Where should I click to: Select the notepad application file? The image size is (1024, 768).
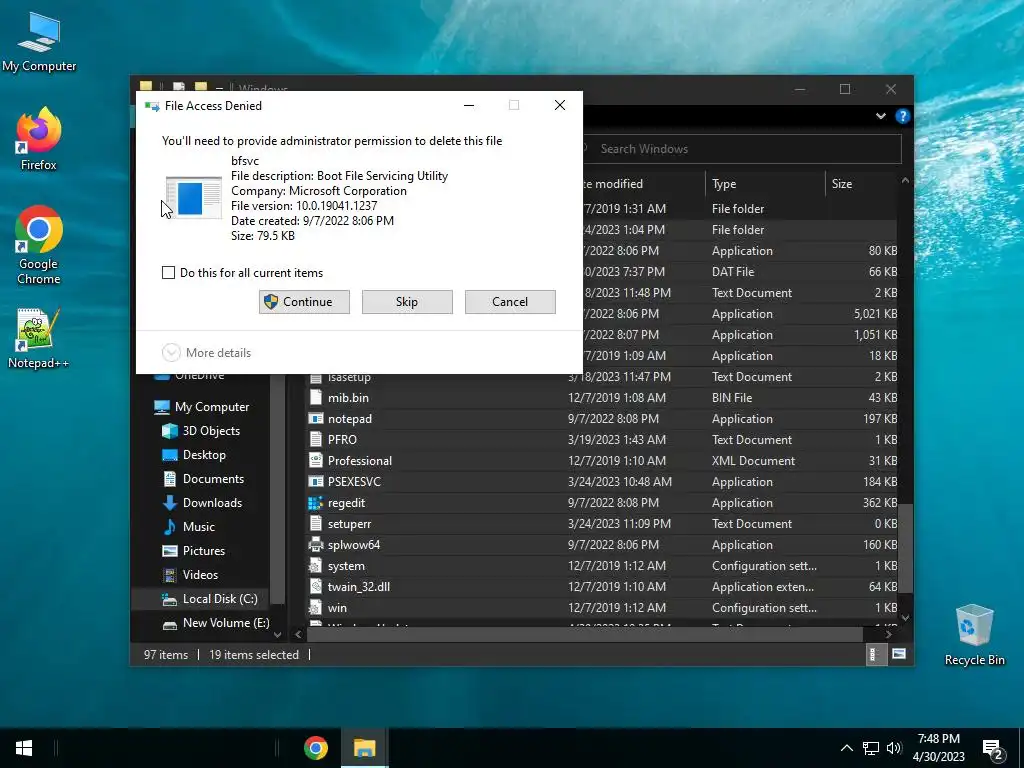pos(601,419)
